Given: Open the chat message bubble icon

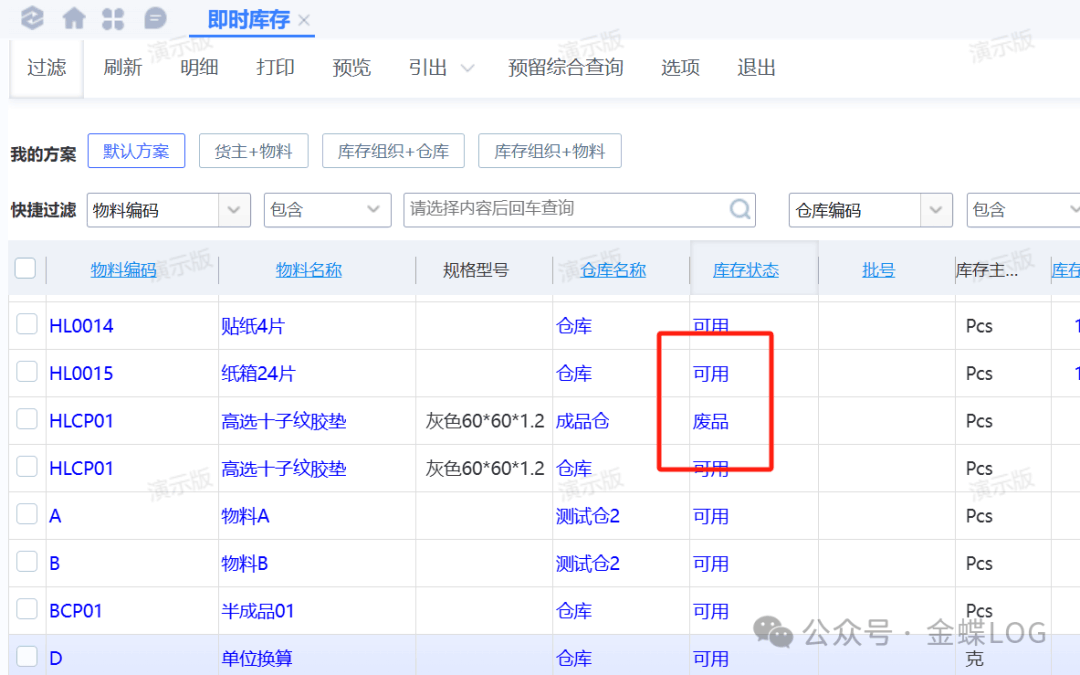Looking at the screenshot, I should pyautogui.click(x=155, y=18).
